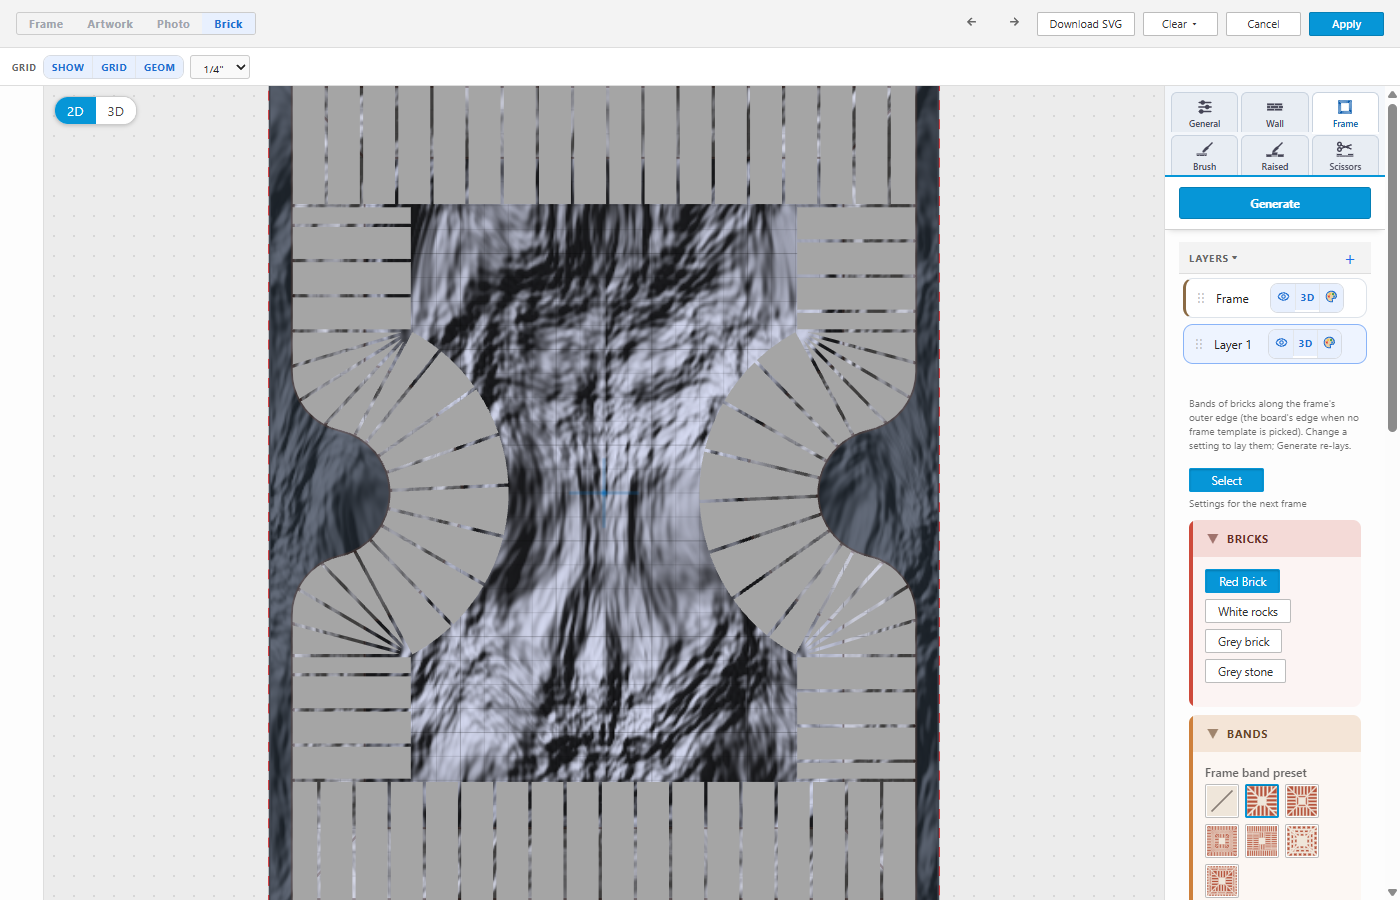This screenshot has width=1400, height=900.
Task: Choose the selected blue-outlined band preset
Action: pos(1262,801)
